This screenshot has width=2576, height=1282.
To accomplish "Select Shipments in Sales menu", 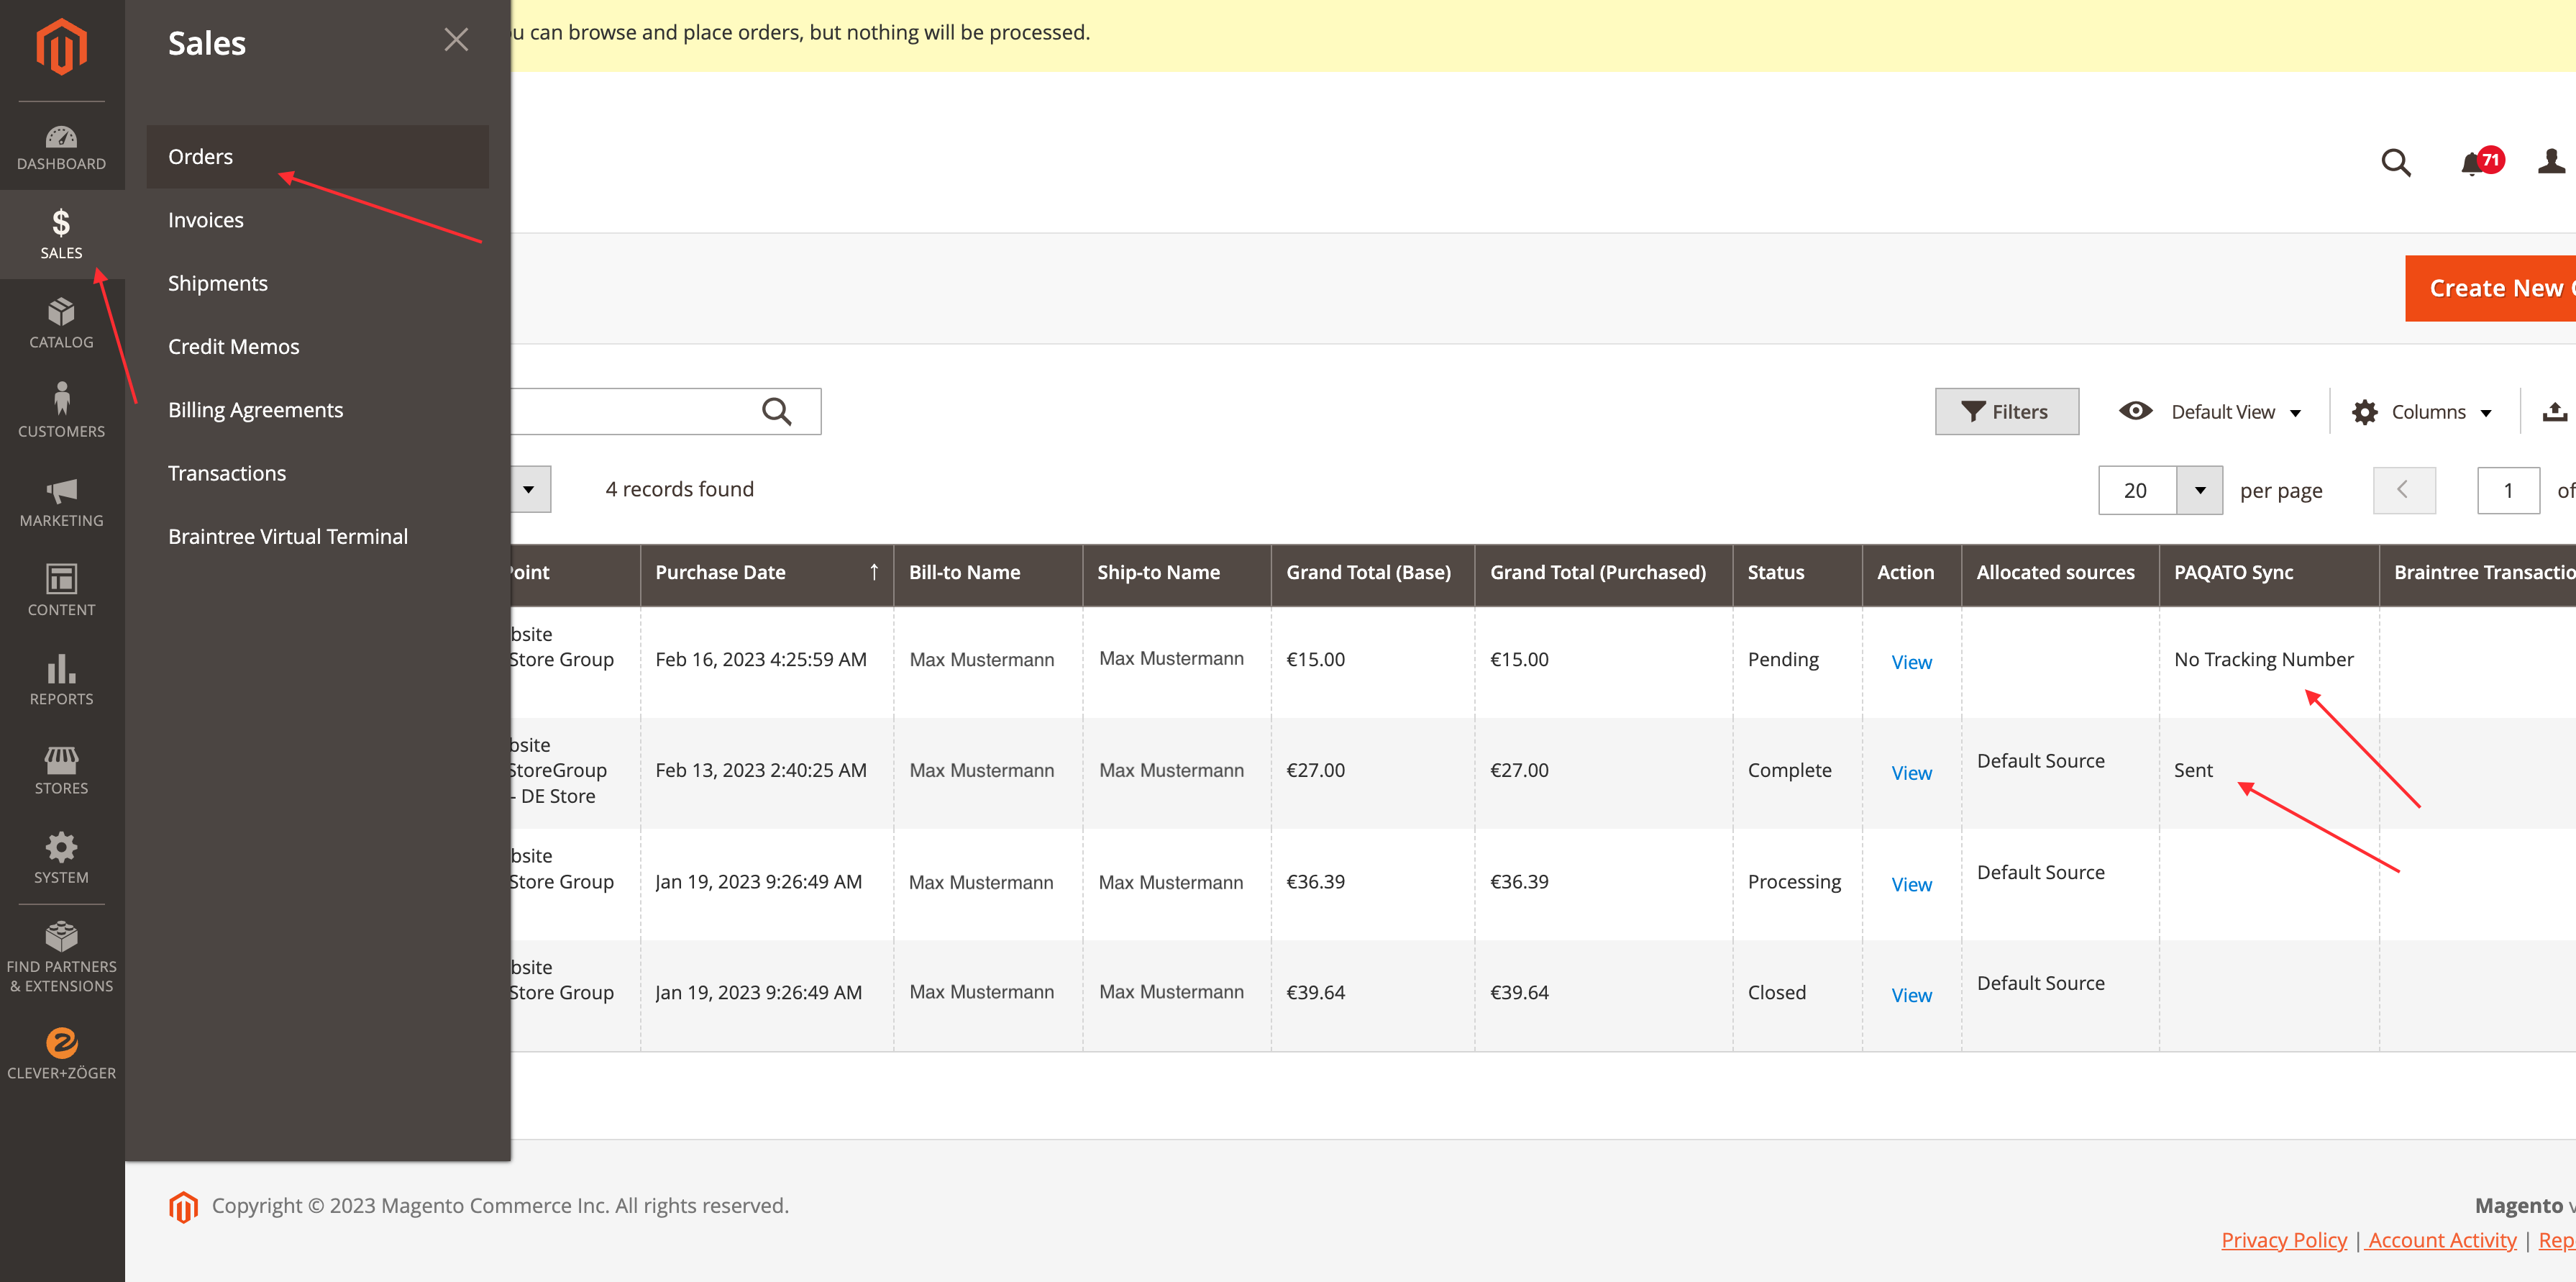I will click(318, 283).
